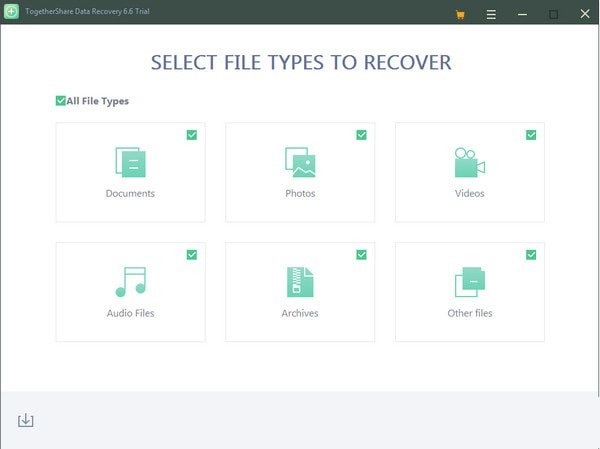Click the All File Types label
Screen dimensions: 600x449
click(x=98, y=101)
